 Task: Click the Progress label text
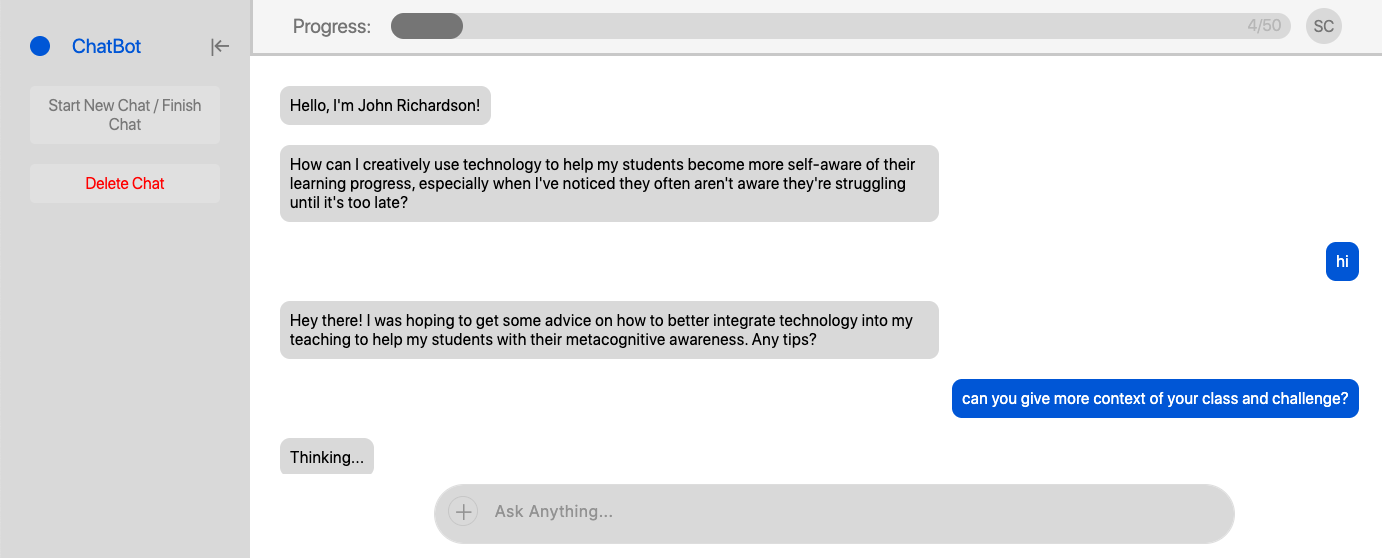[x=331, y=26]
